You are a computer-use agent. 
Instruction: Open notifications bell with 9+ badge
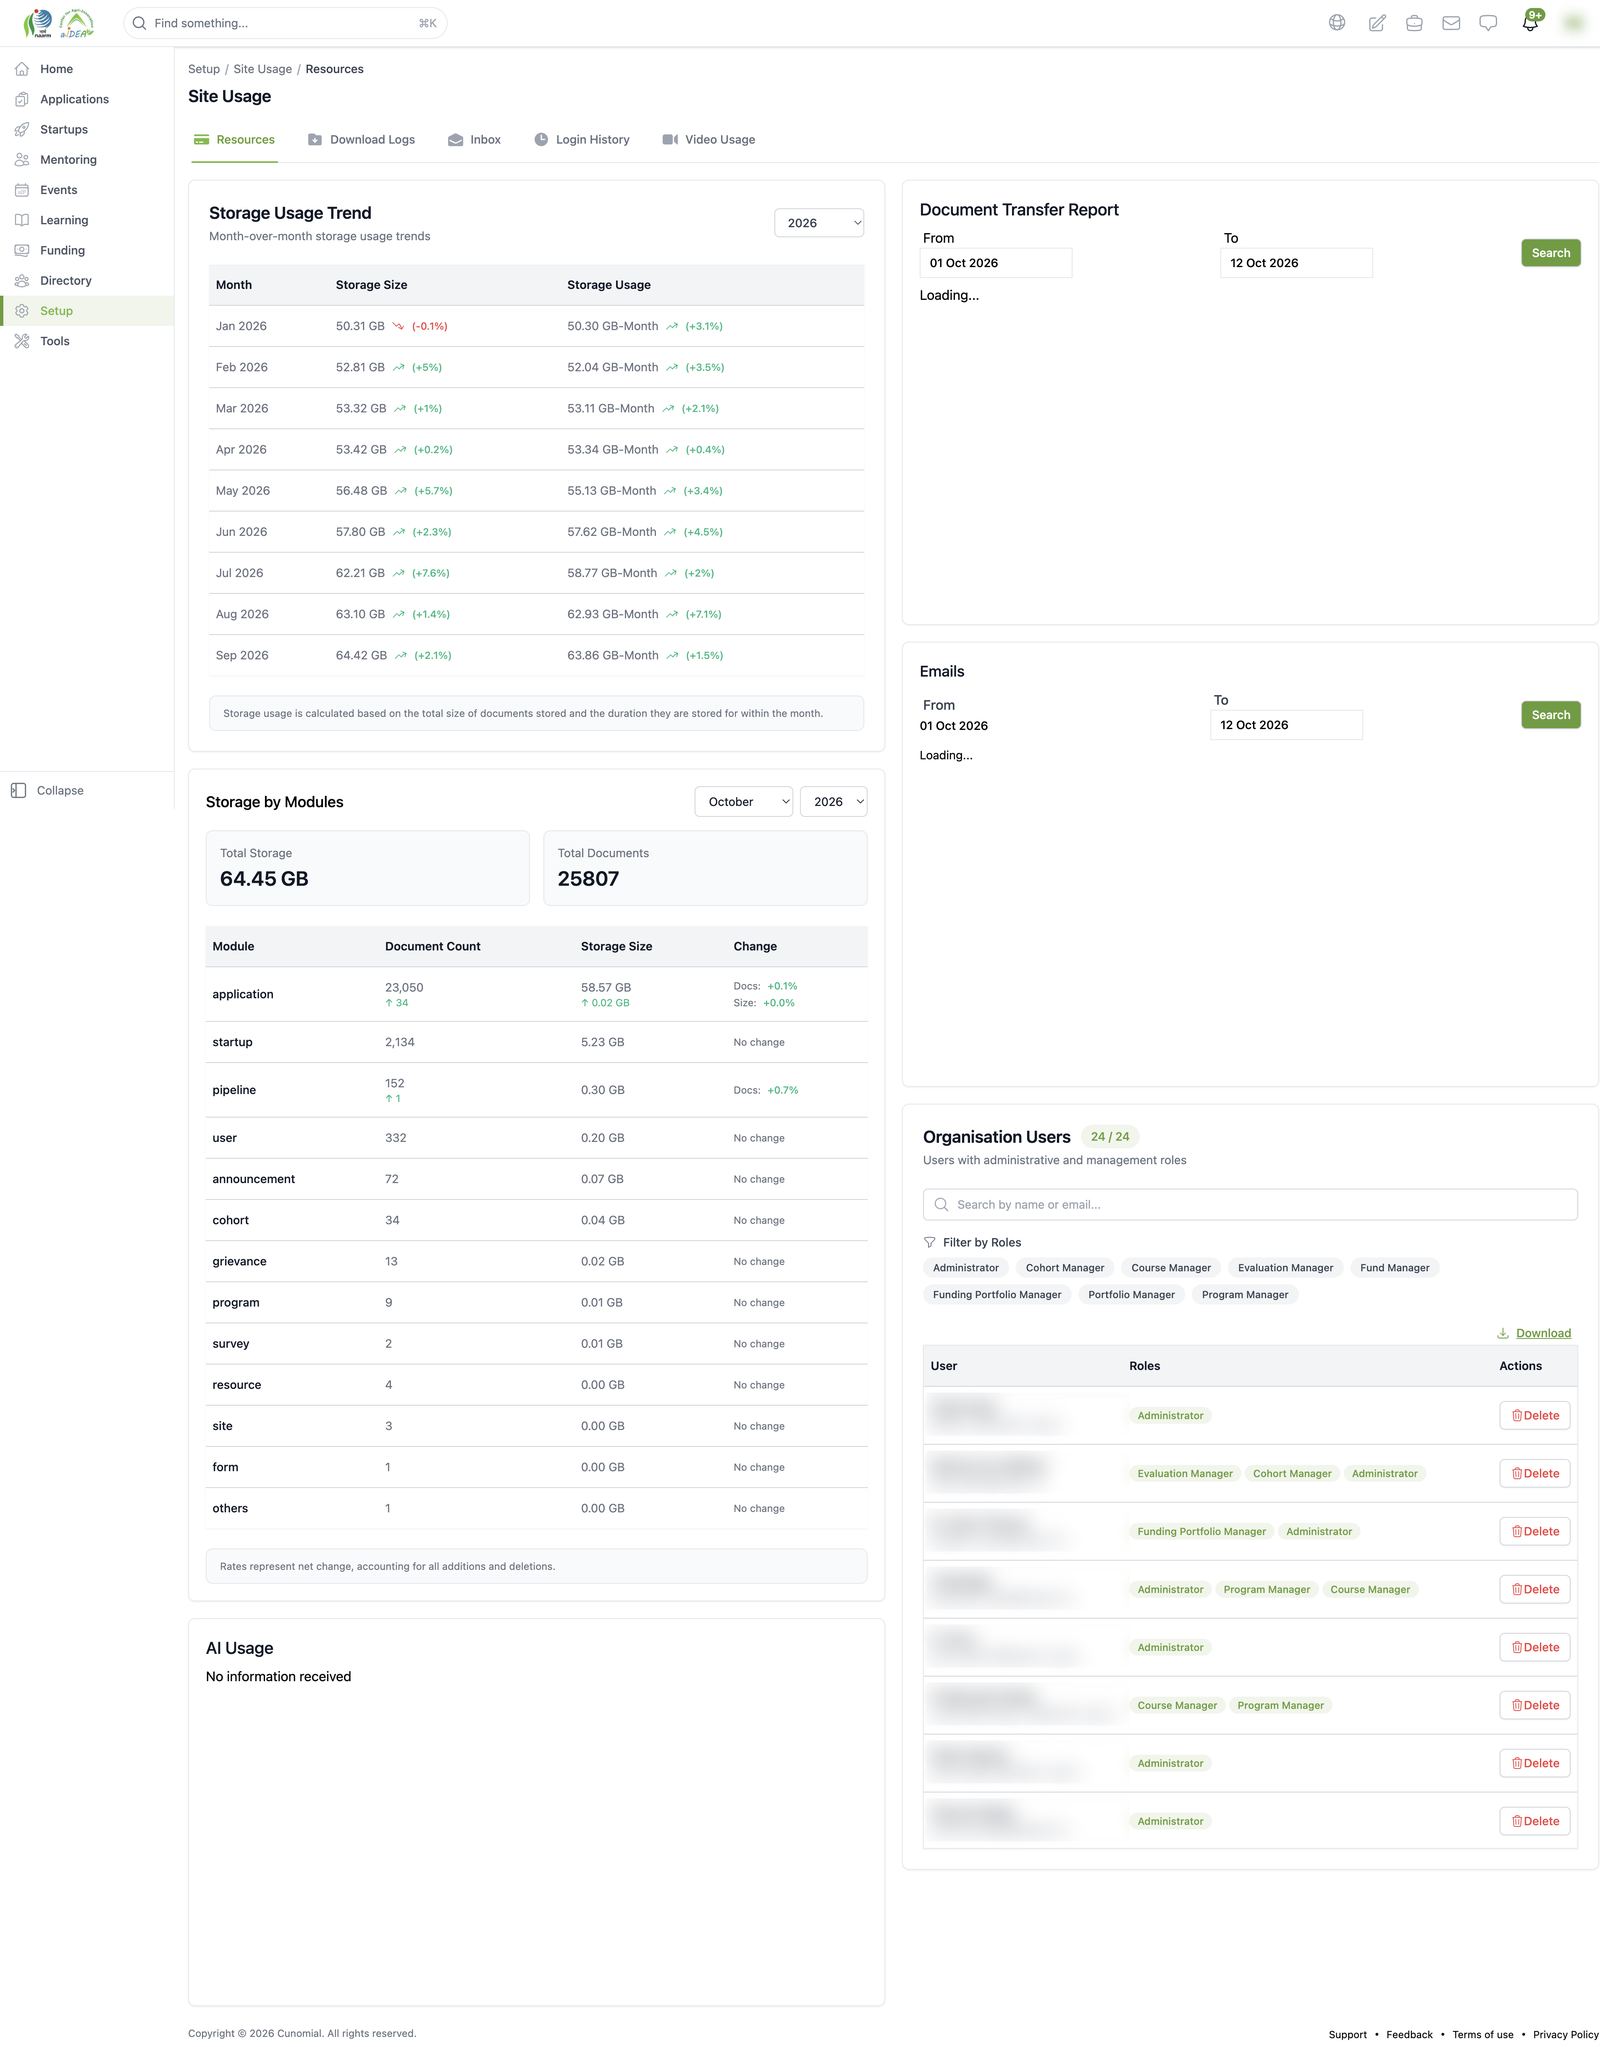(1531, 22)
